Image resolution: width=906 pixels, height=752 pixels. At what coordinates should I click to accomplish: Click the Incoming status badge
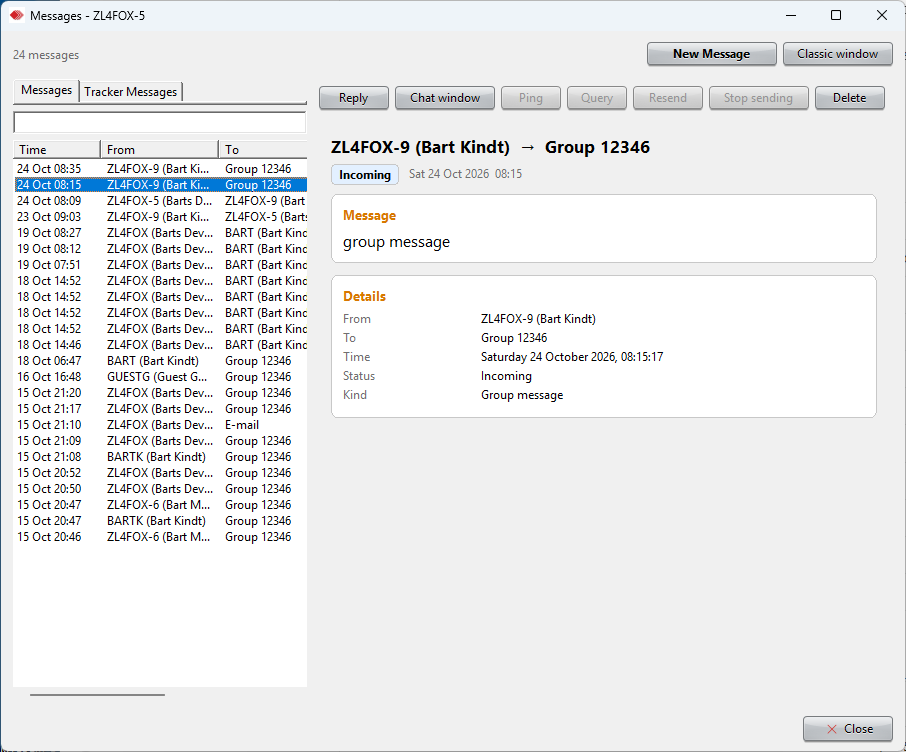pos(365,175)
